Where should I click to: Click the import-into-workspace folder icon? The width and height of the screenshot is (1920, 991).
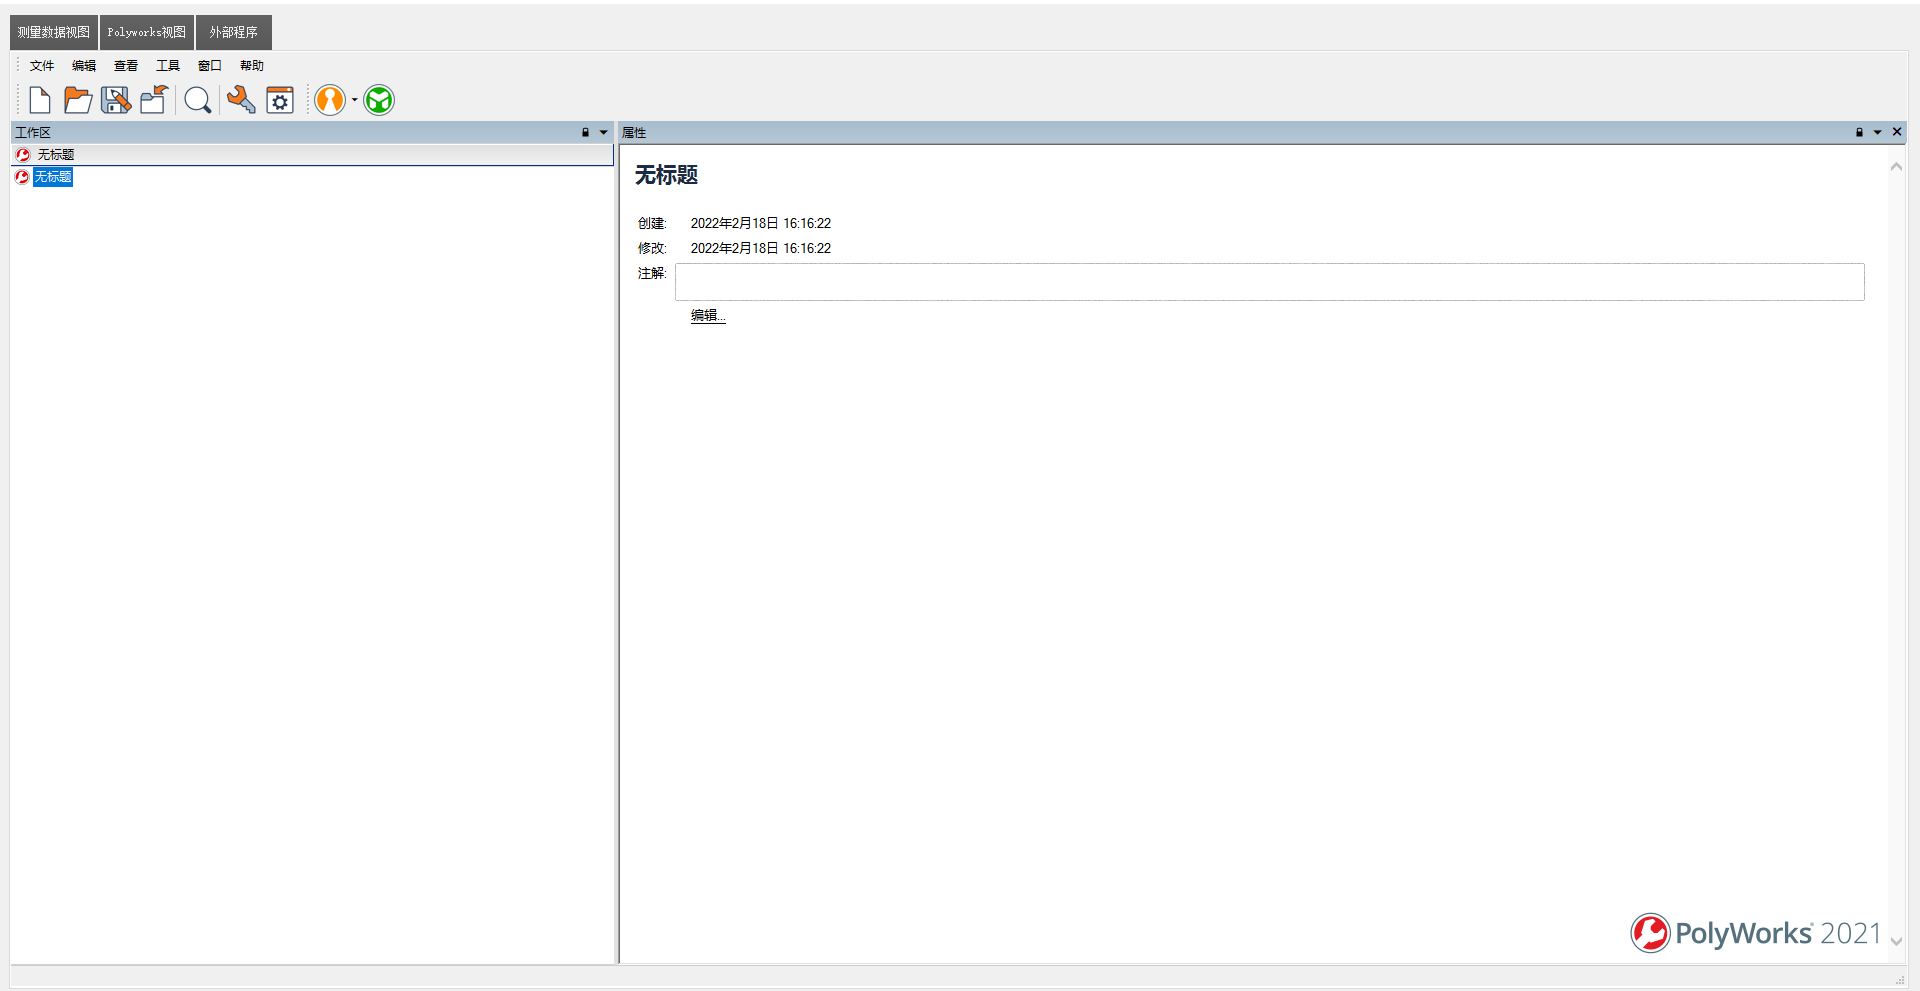153,100
